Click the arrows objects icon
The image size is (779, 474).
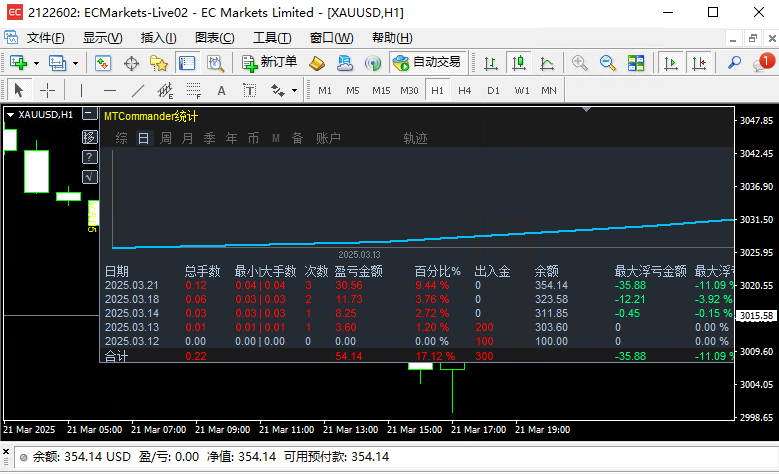277,90
